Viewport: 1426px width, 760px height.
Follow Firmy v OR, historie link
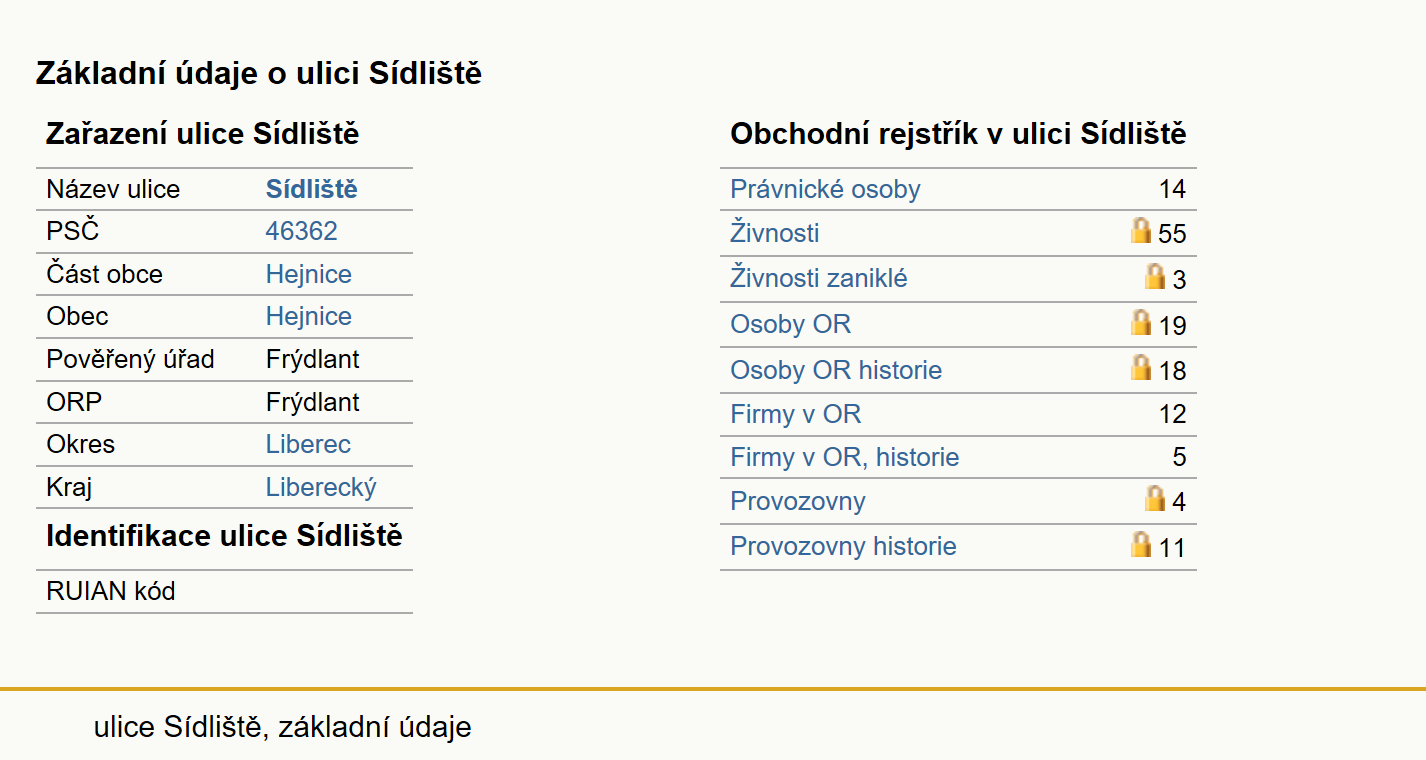pos(844,457)
